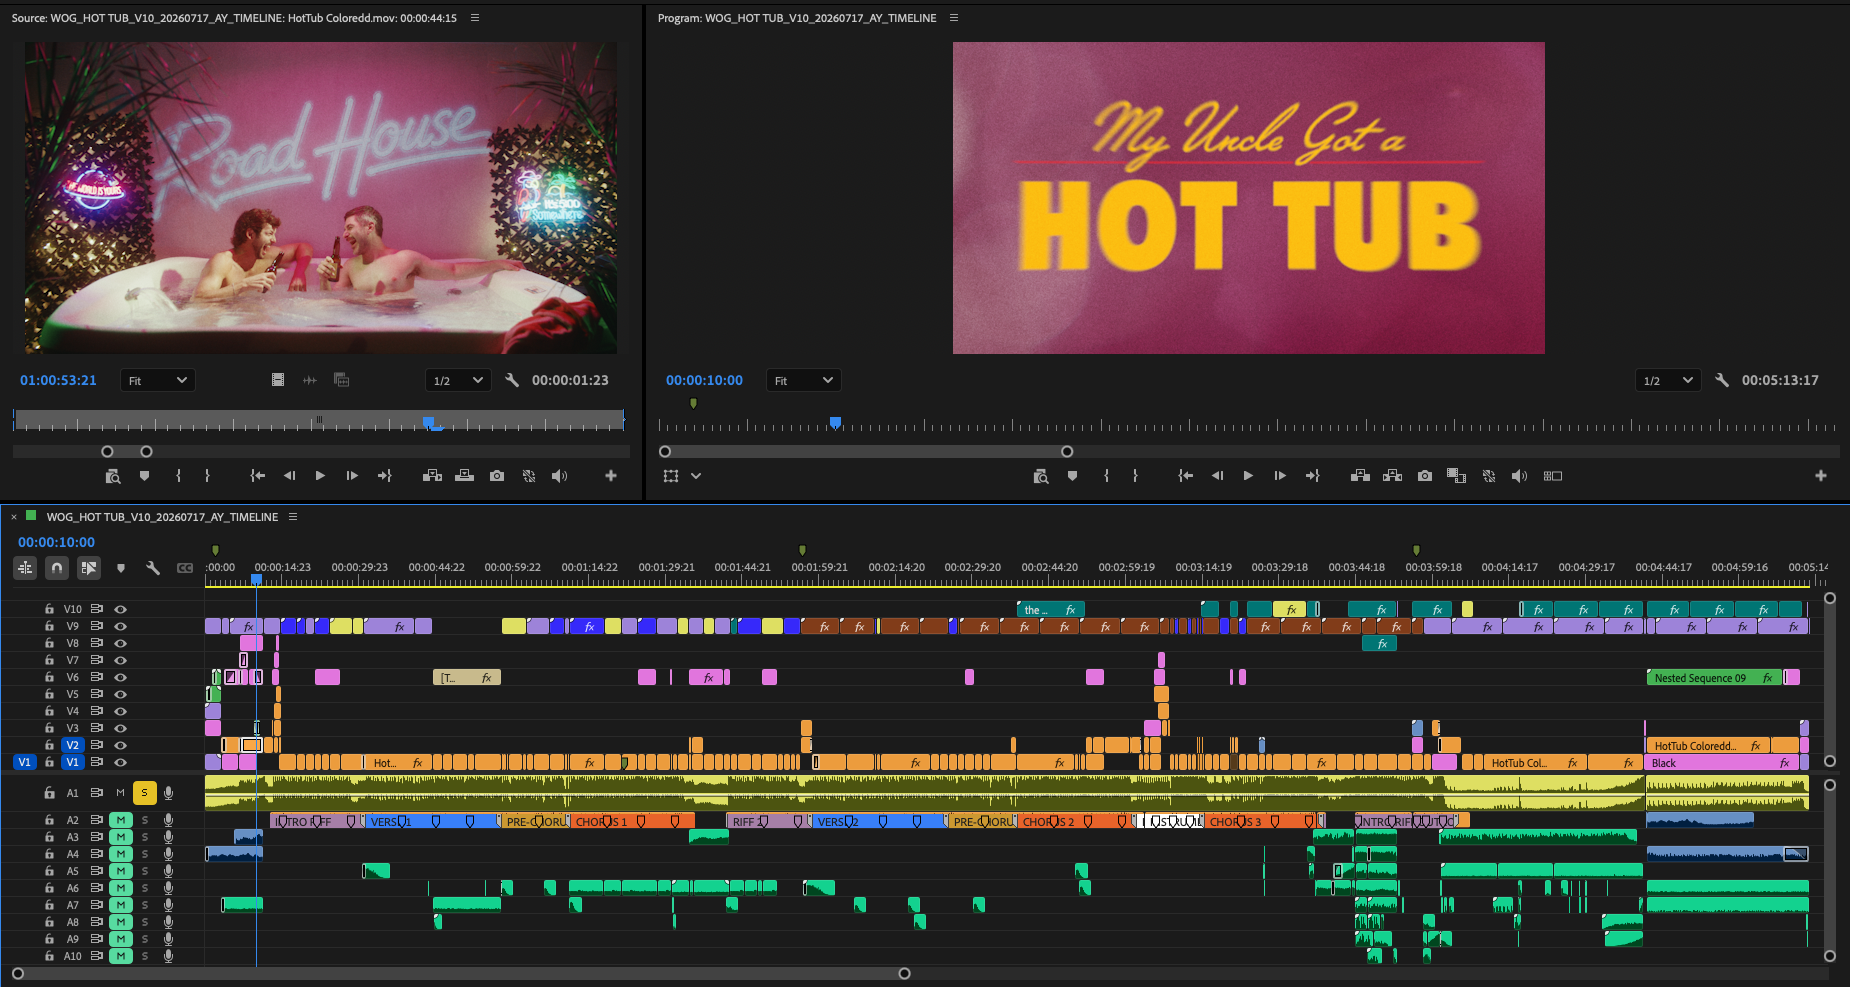This screenshot has height=987, width=1850.
Task: Overwrite the timeline with the source clip
Action: 464,476
